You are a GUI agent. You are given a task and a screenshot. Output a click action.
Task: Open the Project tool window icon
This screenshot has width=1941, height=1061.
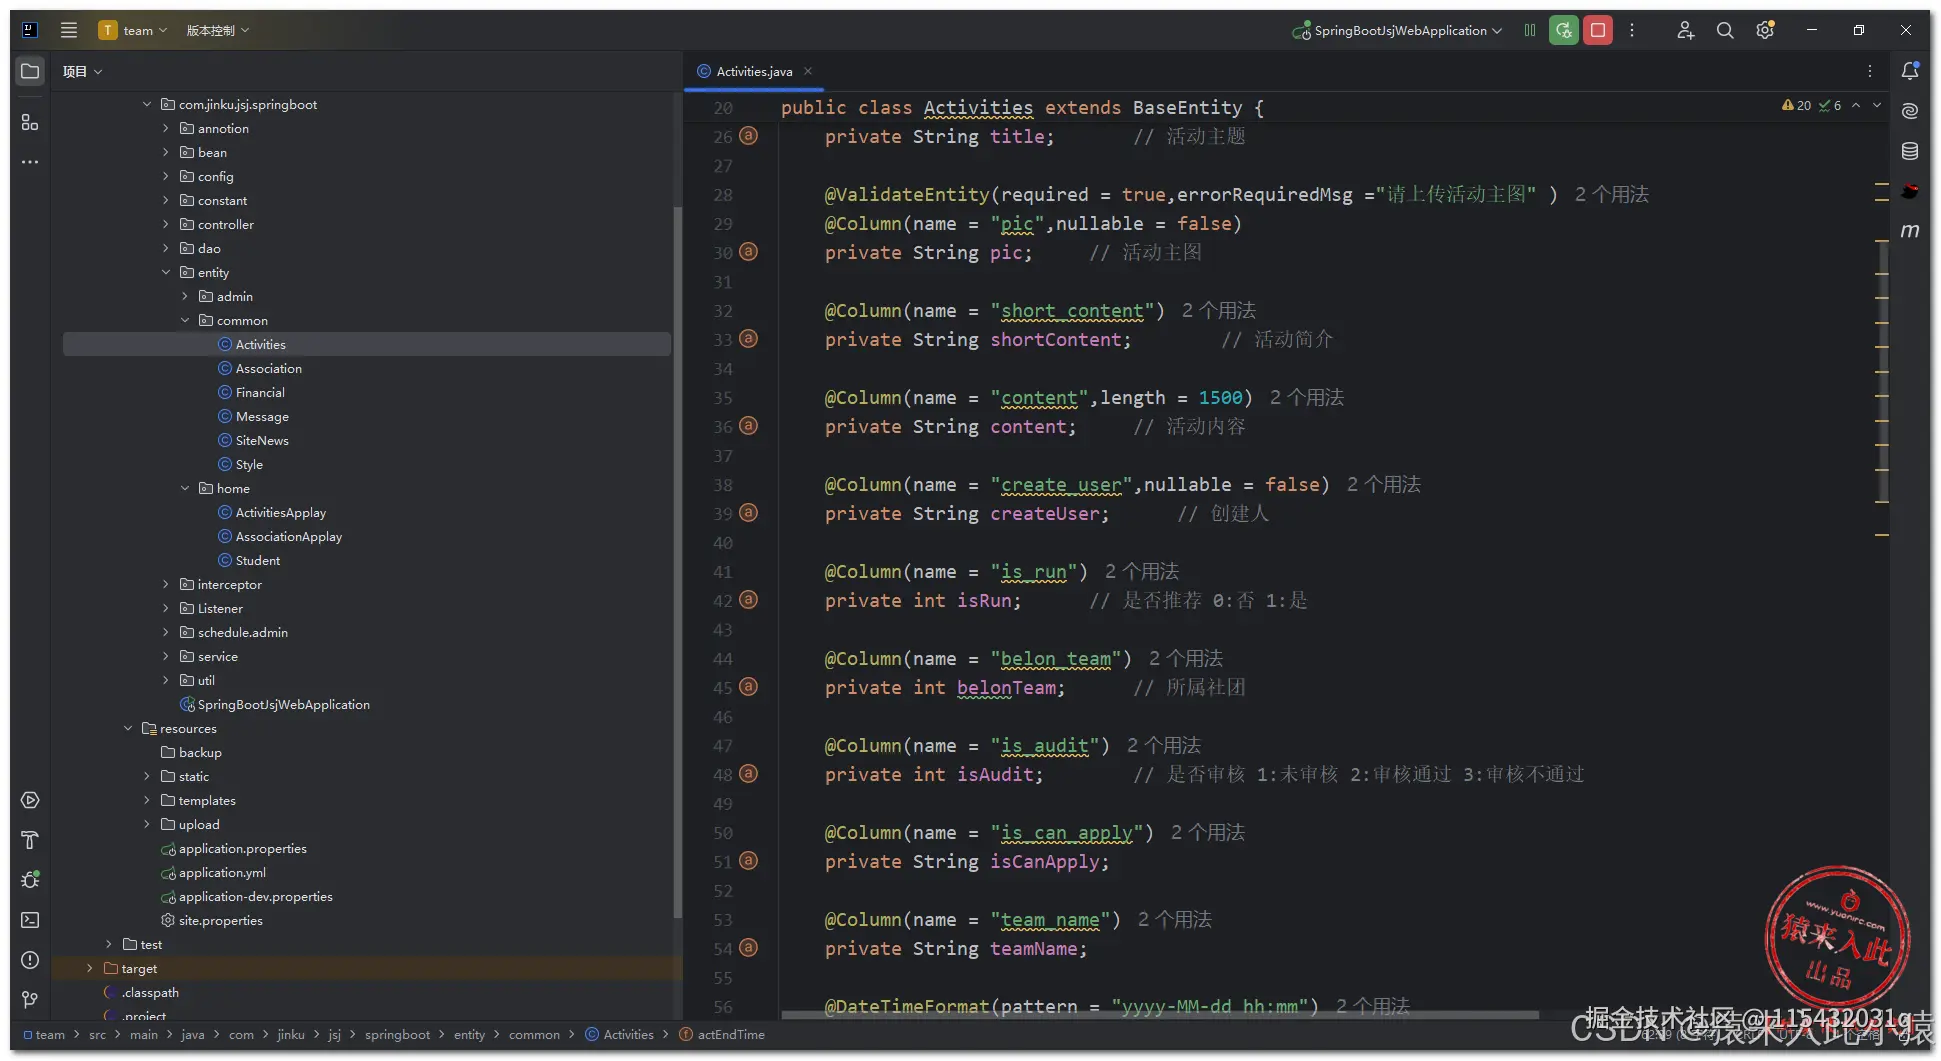[x=30, y=71]
